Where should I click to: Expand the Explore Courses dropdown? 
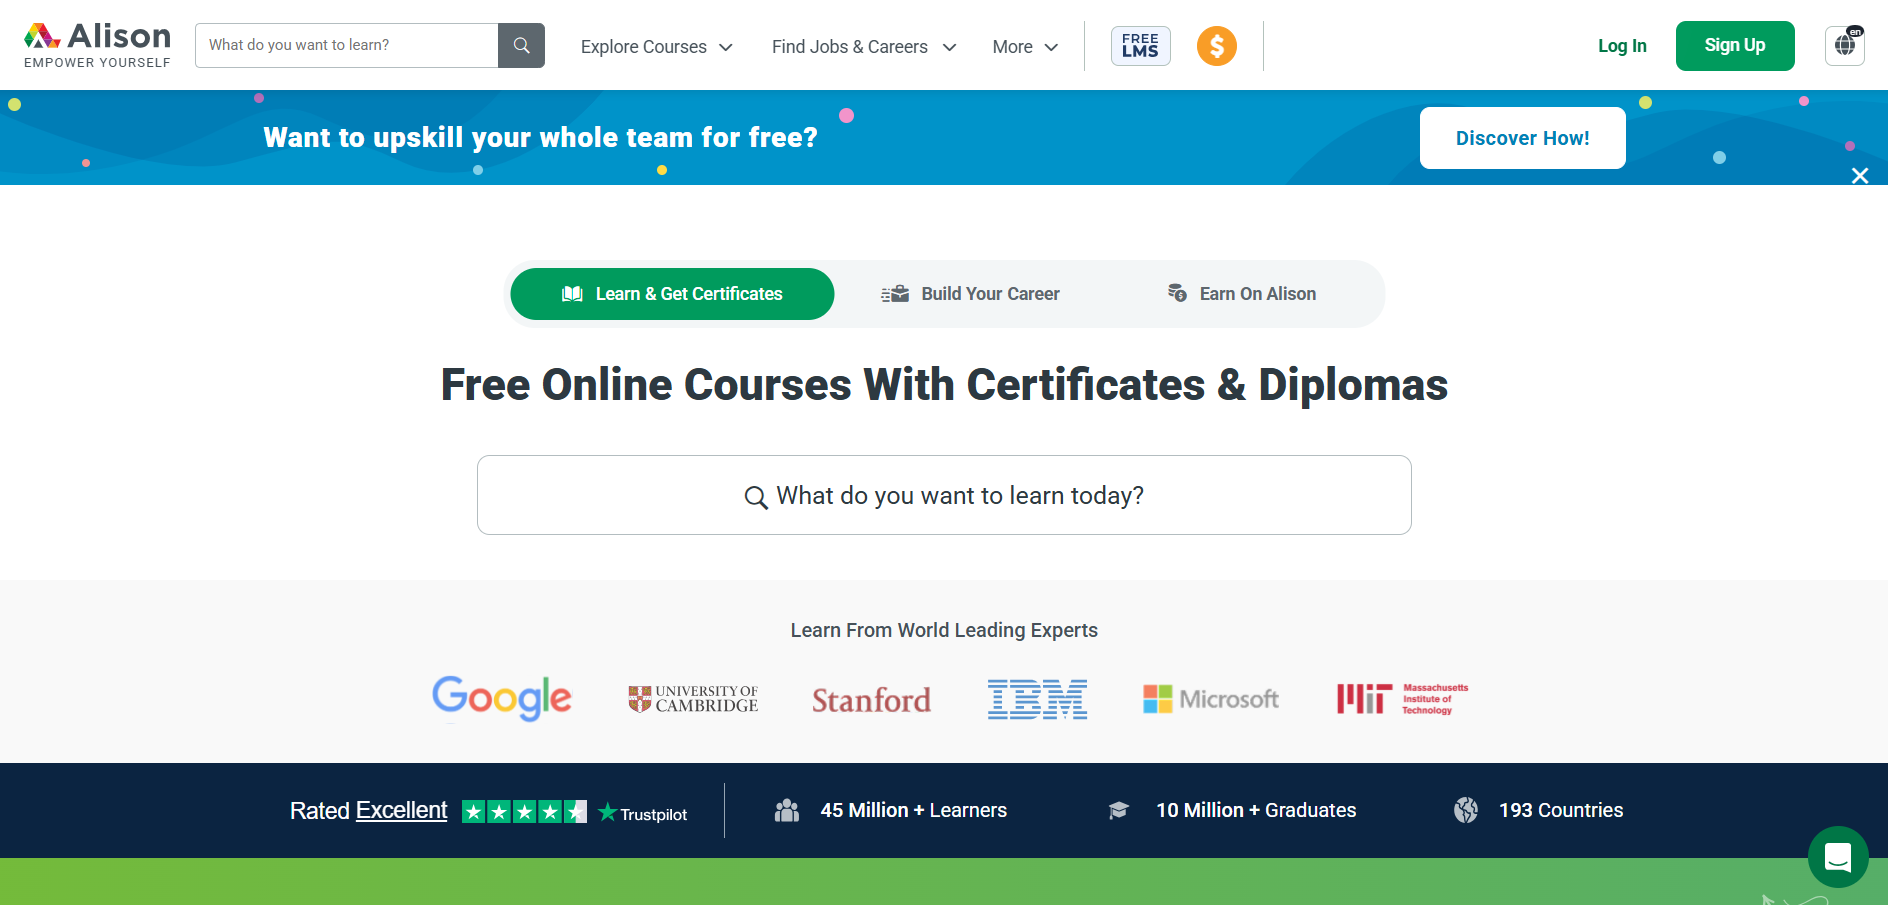click(657, 47)
